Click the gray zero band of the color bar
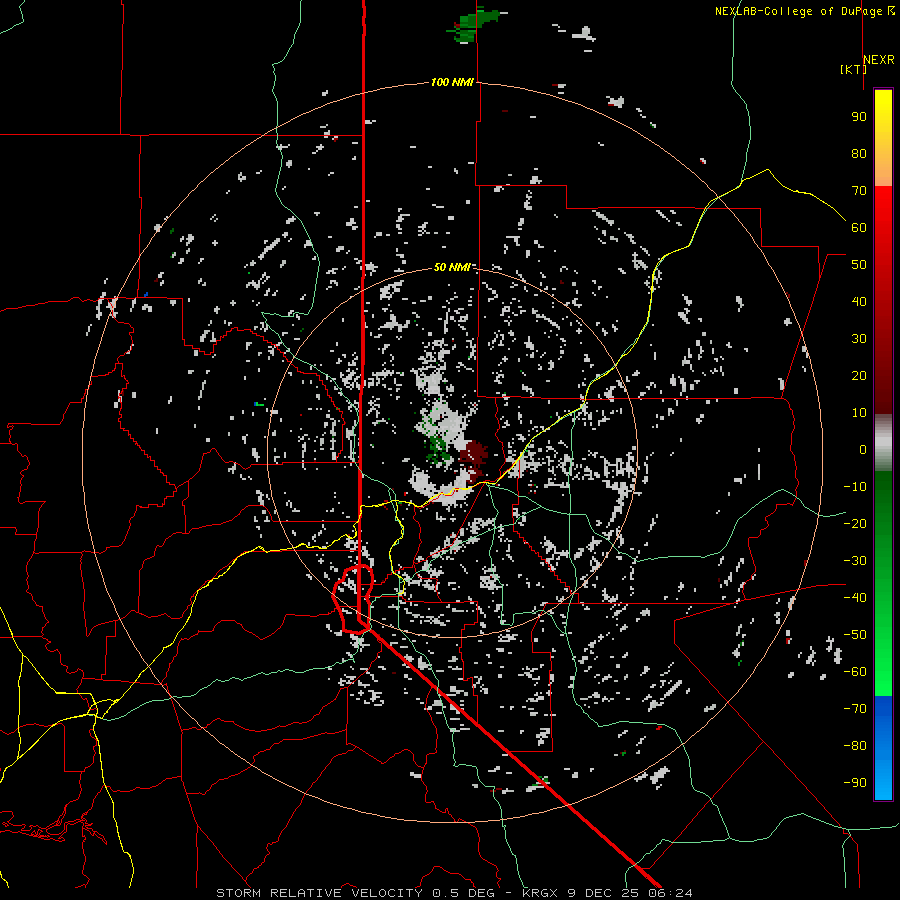900x900 pixels. [x=883, y=443]
